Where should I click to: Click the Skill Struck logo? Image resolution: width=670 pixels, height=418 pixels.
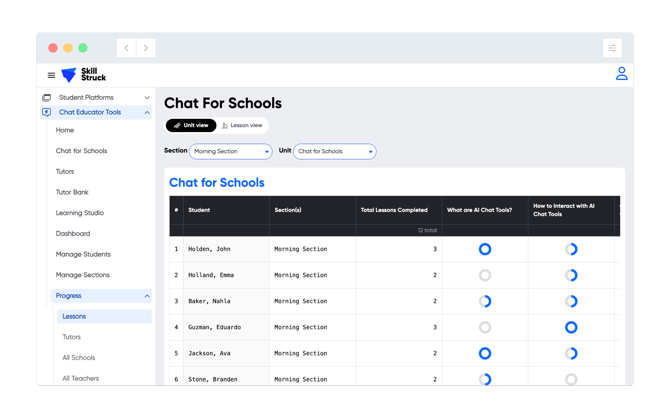83,75
